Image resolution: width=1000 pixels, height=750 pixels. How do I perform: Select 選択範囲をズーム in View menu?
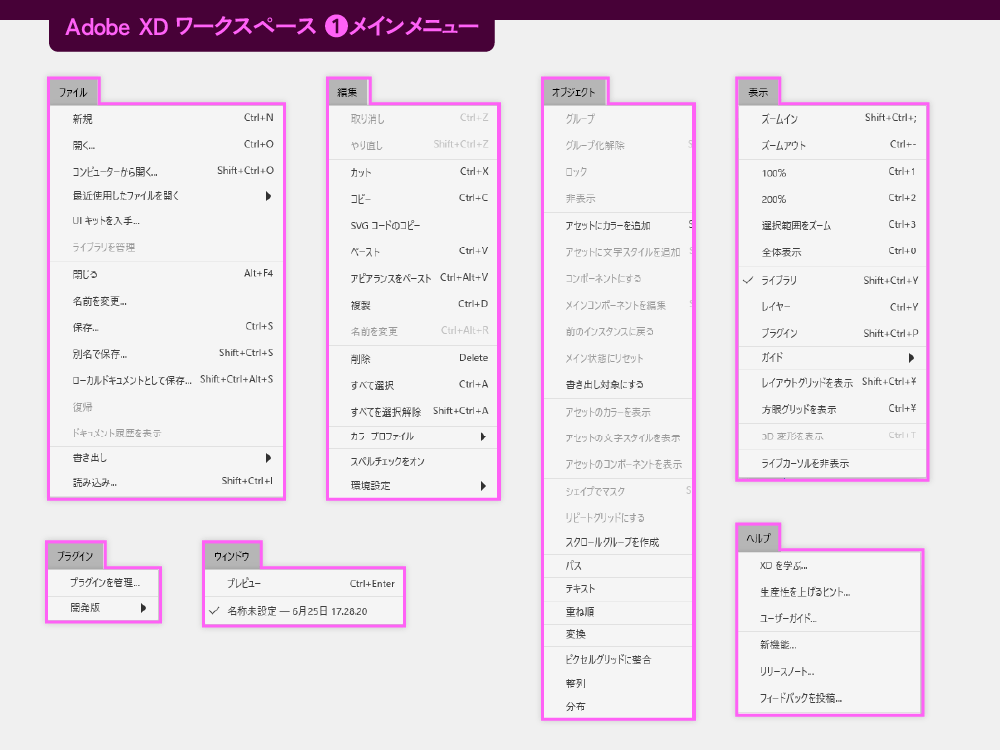coord(832,226)
